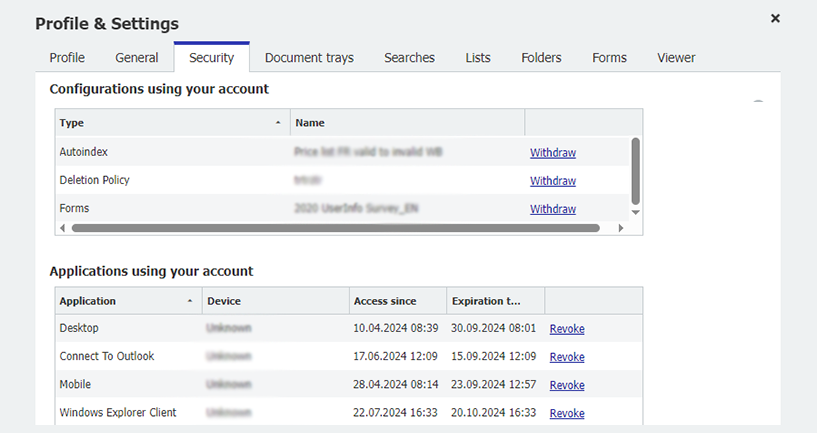Click access date 17.06.2024 12:09

(395, 356)
